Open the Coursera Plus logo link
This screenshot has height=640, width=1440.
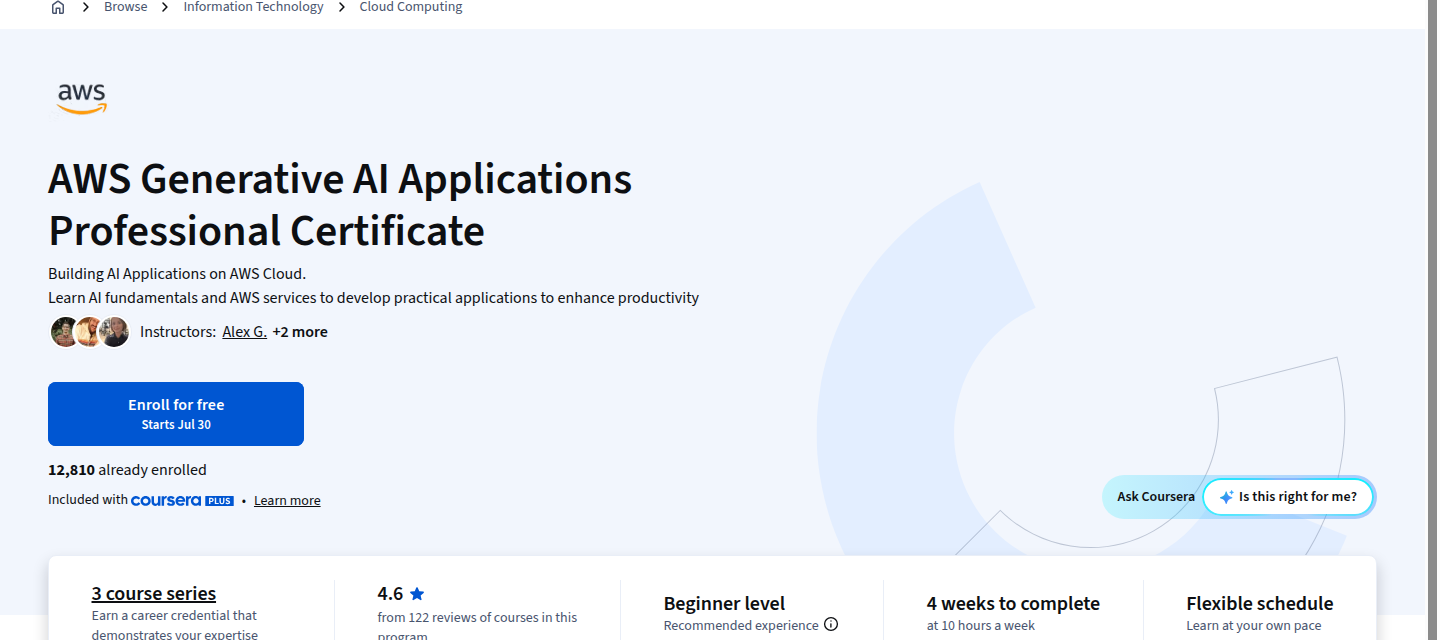(182, 500)
